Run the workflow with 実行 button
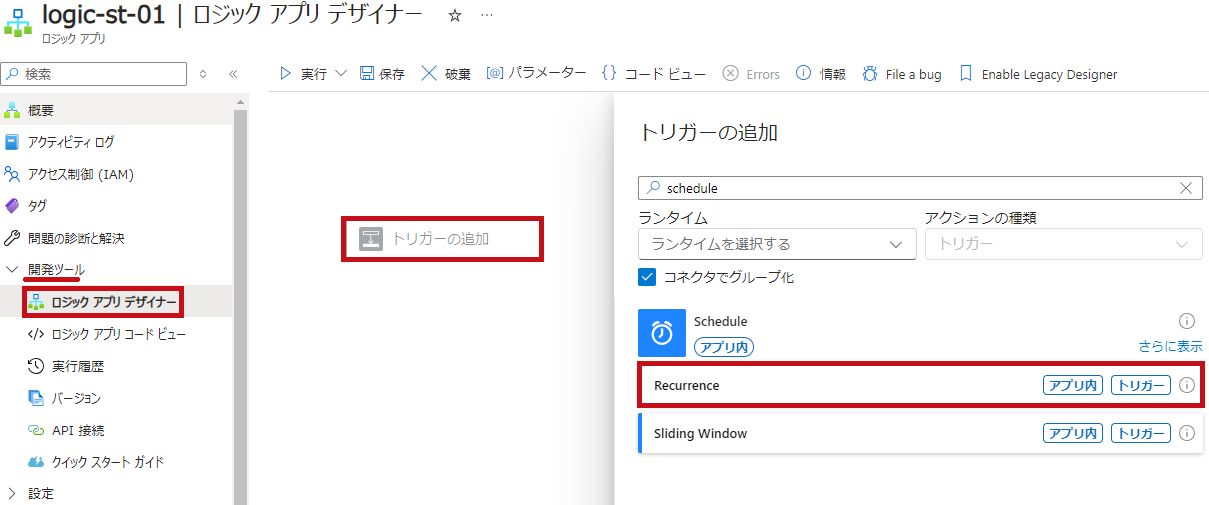1209x505 pixels. pyautogui.click(x=303, y=74)
